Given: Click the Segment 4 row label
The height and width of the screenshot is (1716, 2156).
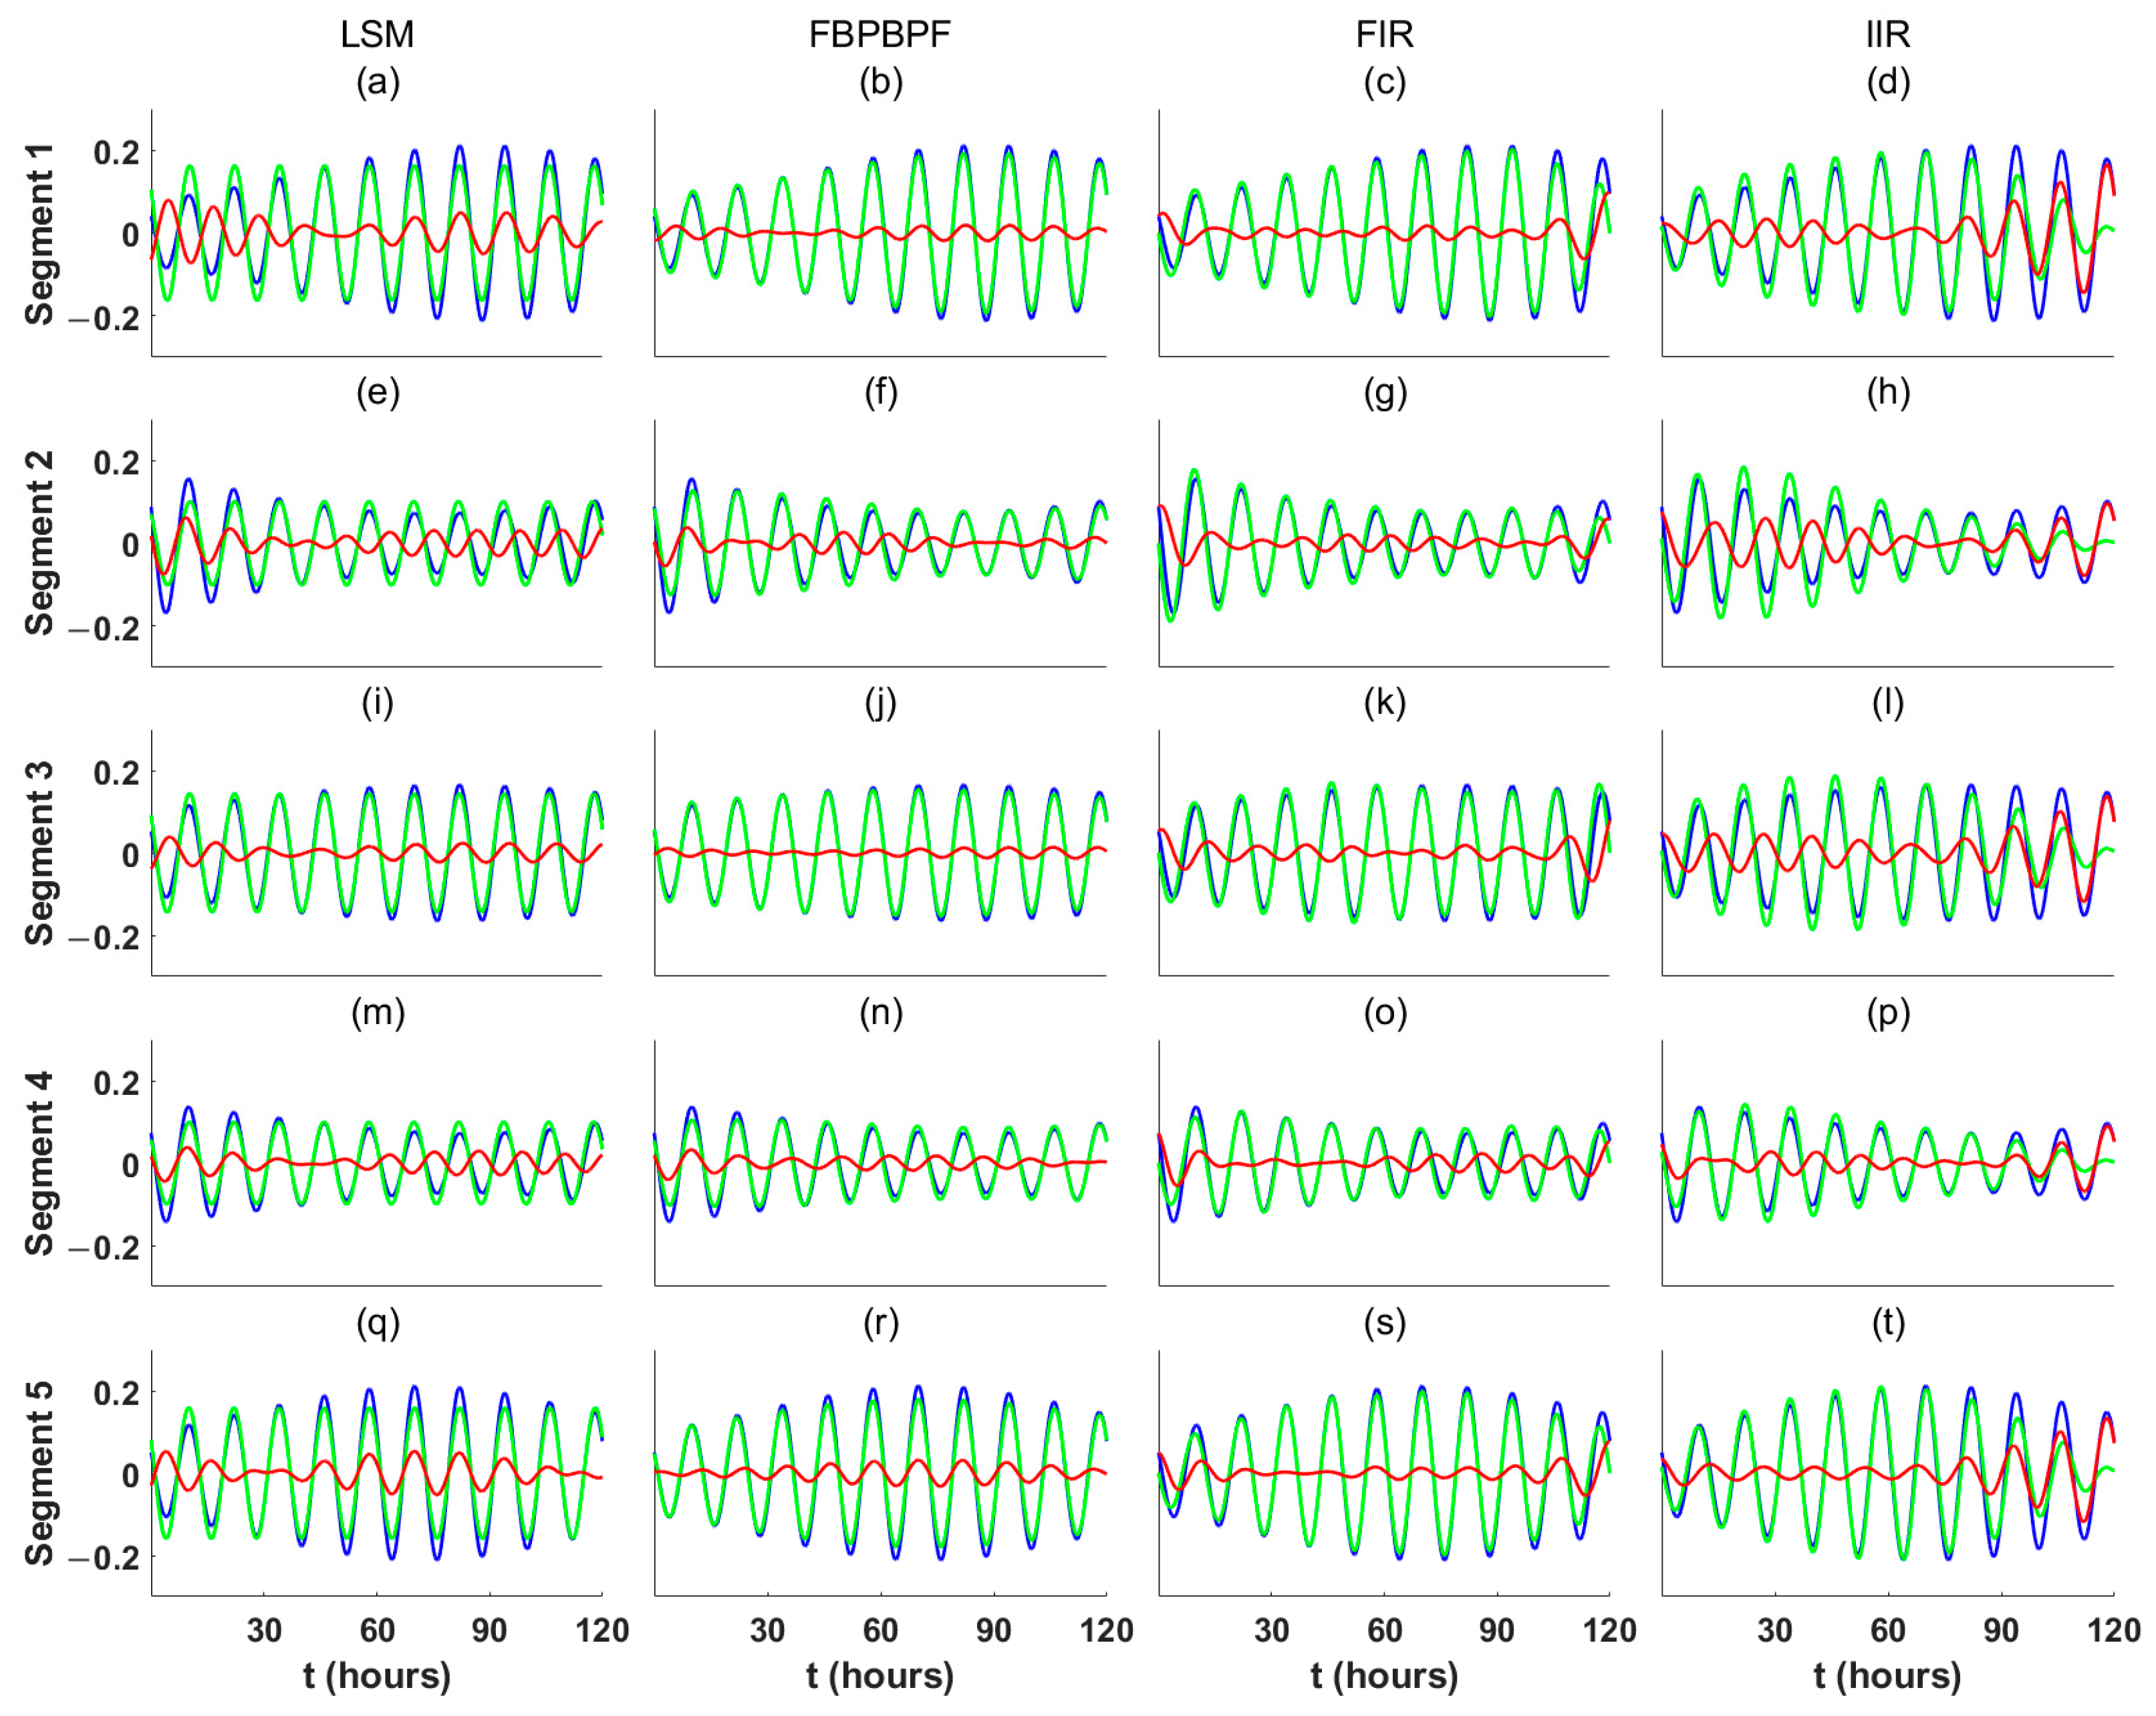Looking at the screenshot, I should (x=40, y=1163).
